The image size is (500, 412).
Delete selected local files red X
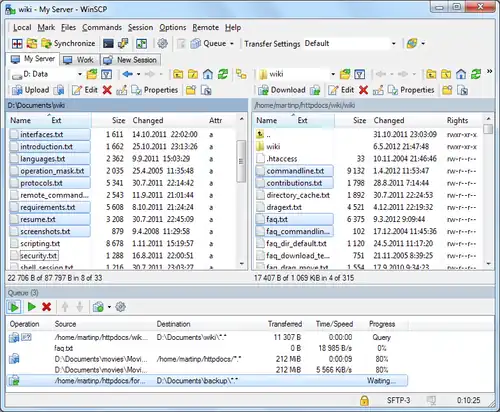pos(107,90)
